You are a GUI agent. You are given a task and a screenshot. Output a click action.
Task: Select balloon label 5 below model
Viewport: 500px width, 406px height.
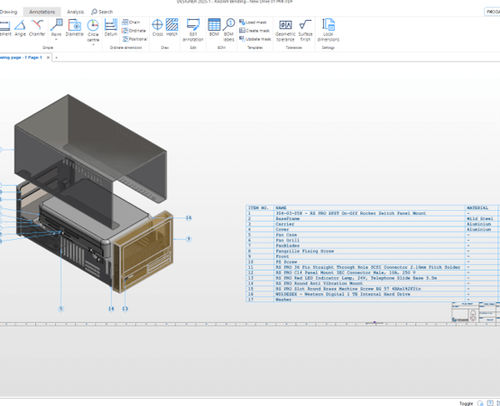(x=61, y=309)
